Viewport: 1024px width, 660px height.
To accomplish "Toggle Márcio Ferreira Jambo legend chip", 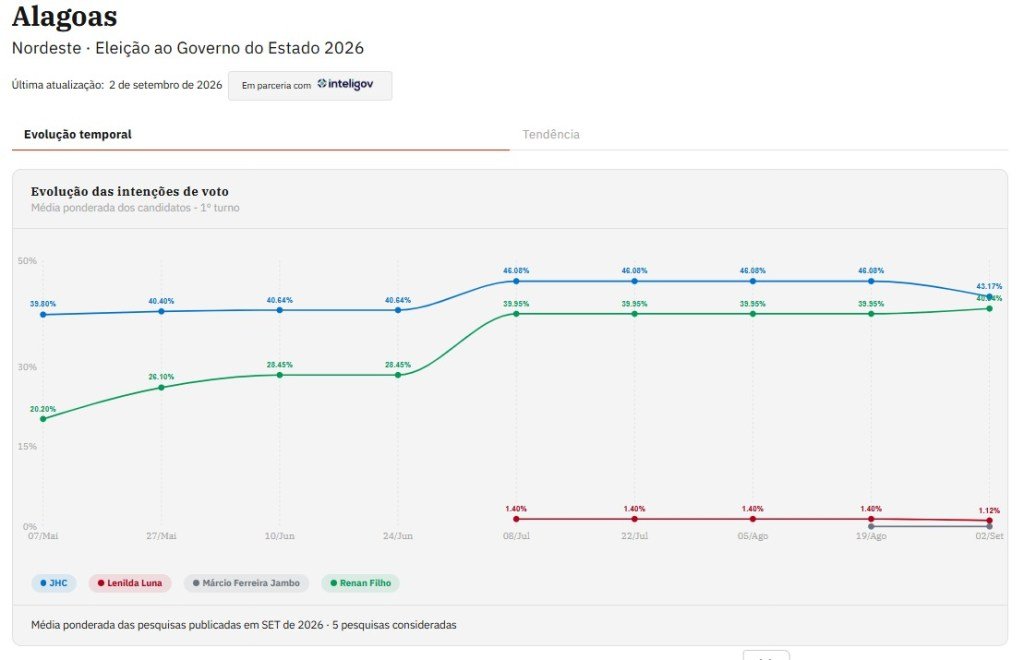I will [x=246, y=583].
